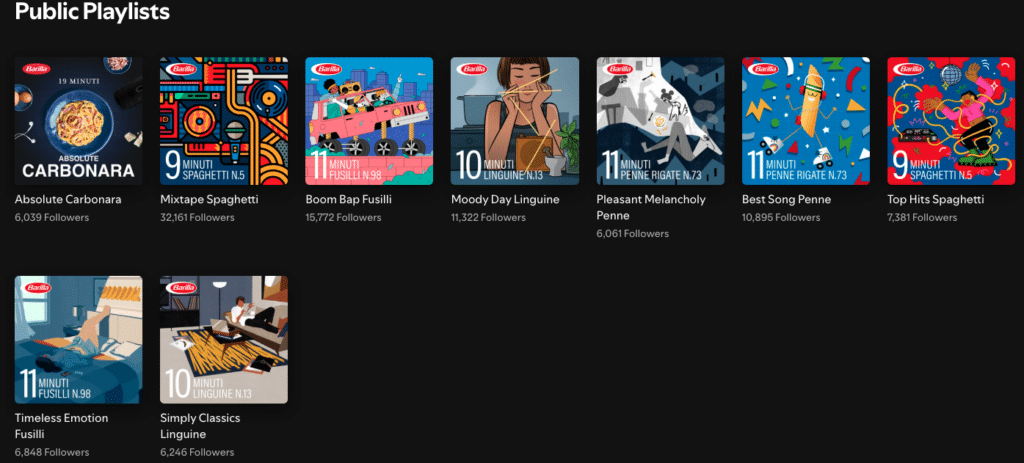Viewport: 1024px width, 463px height.
Task: Click the "Public Playlists" section heading
Action: pos(92,13)
